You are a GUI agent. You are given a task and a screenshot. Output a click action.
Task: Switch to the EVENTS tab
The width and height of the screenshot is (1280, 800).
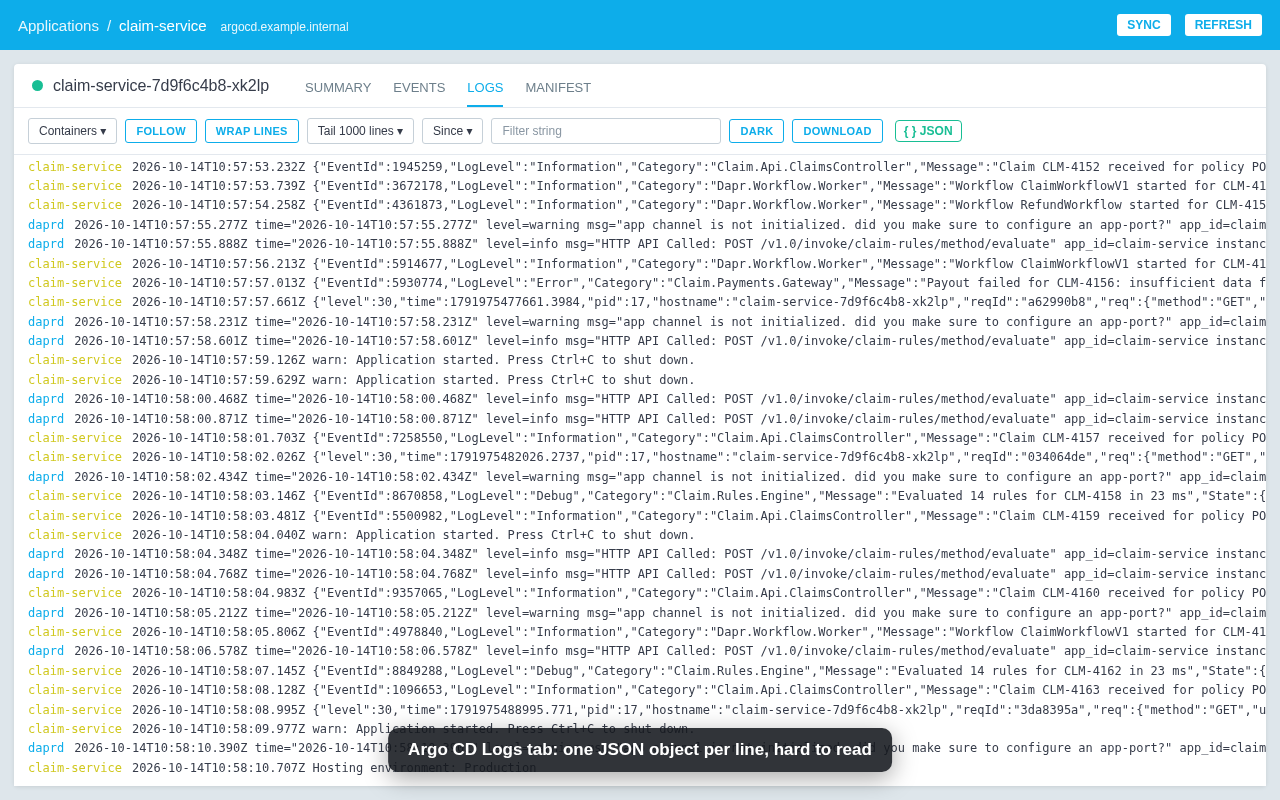point(419,87)
